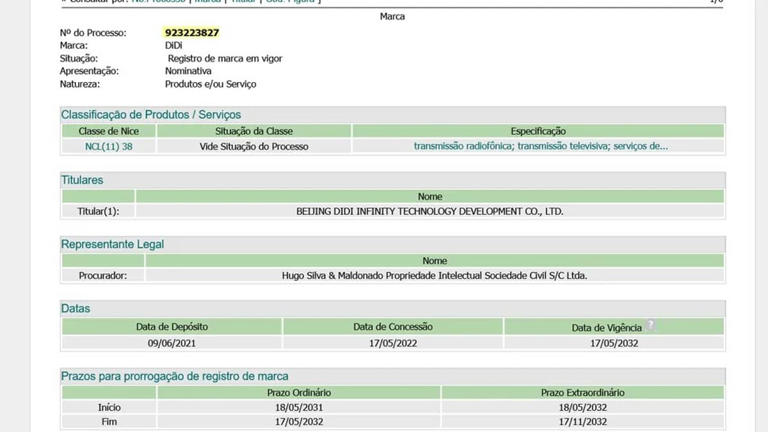Select the Vide Situação do Processo cell
Image resolution: width=768 pixels, height=432 pixels.
(254, 146)
